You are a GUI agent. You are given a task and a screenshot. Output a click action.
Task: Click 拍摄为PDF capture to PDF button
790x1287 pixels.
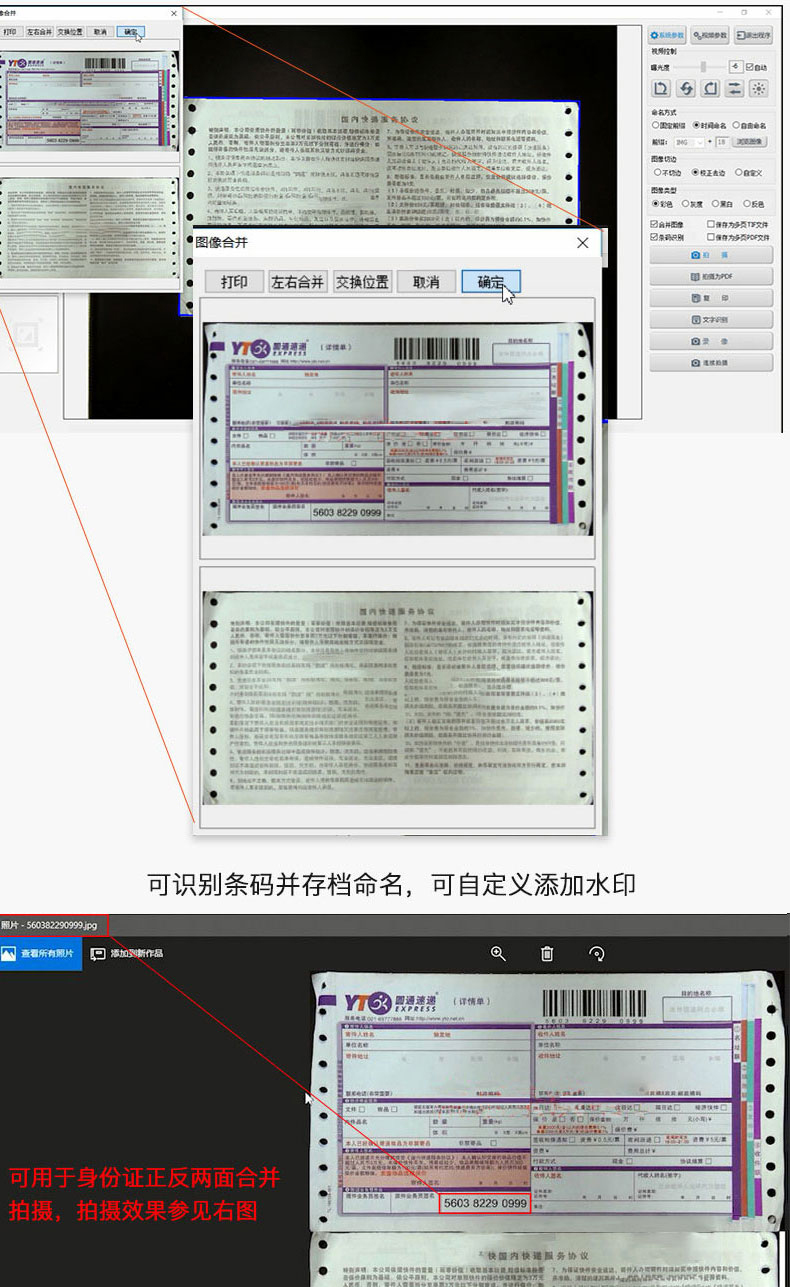711,277
